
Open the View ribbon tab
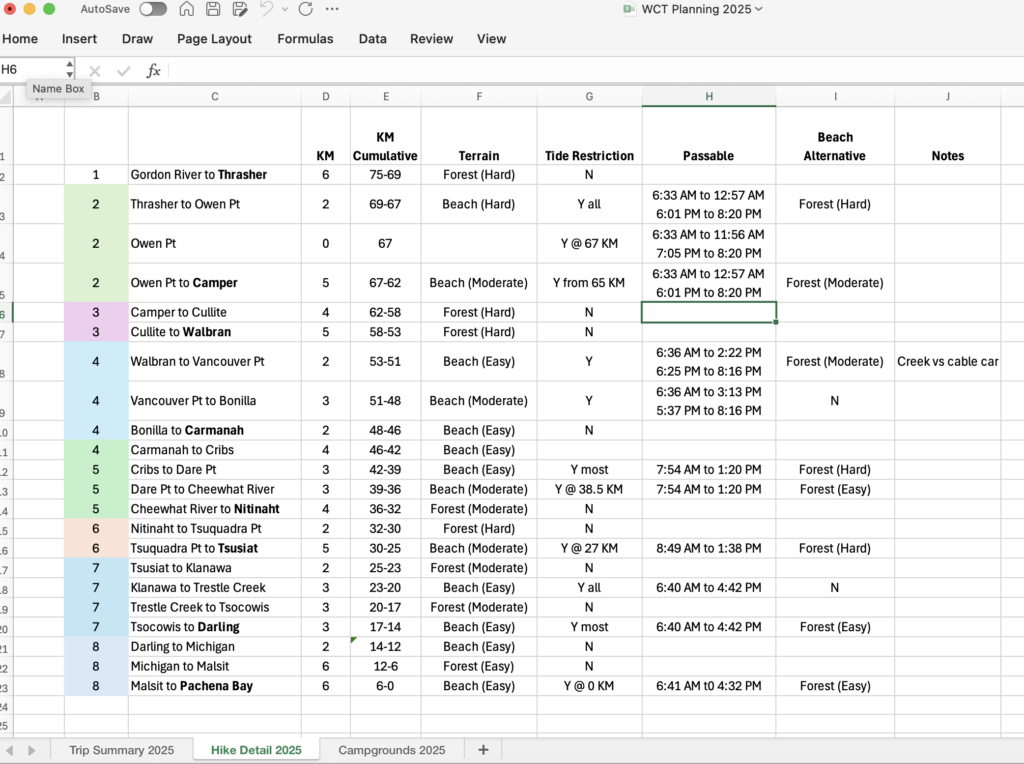point(491,39)
